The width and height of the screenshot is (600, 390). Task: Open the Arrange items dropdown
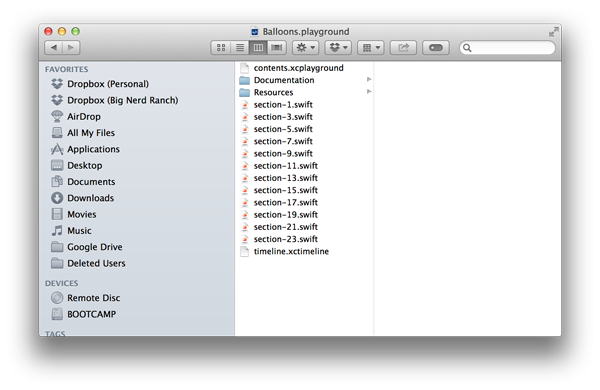click(370, 47)
